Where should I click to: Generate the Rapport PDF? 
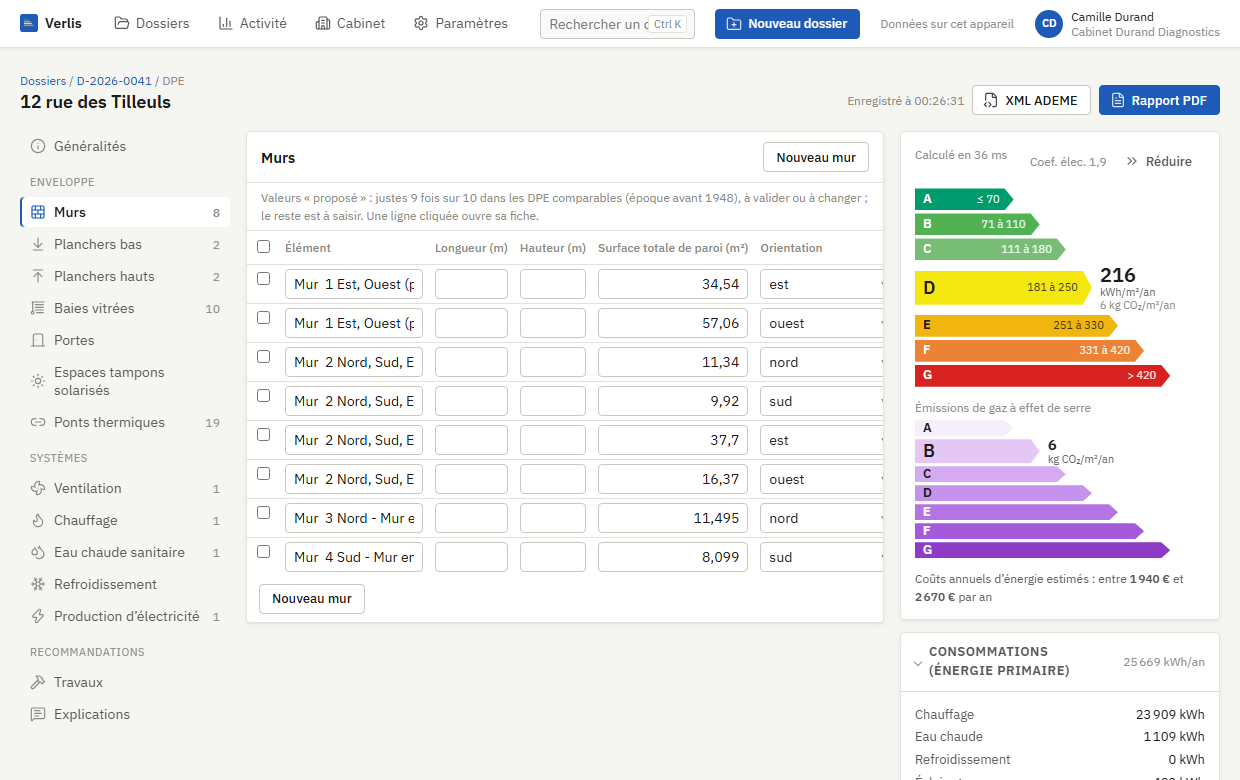pos(1159,100)
